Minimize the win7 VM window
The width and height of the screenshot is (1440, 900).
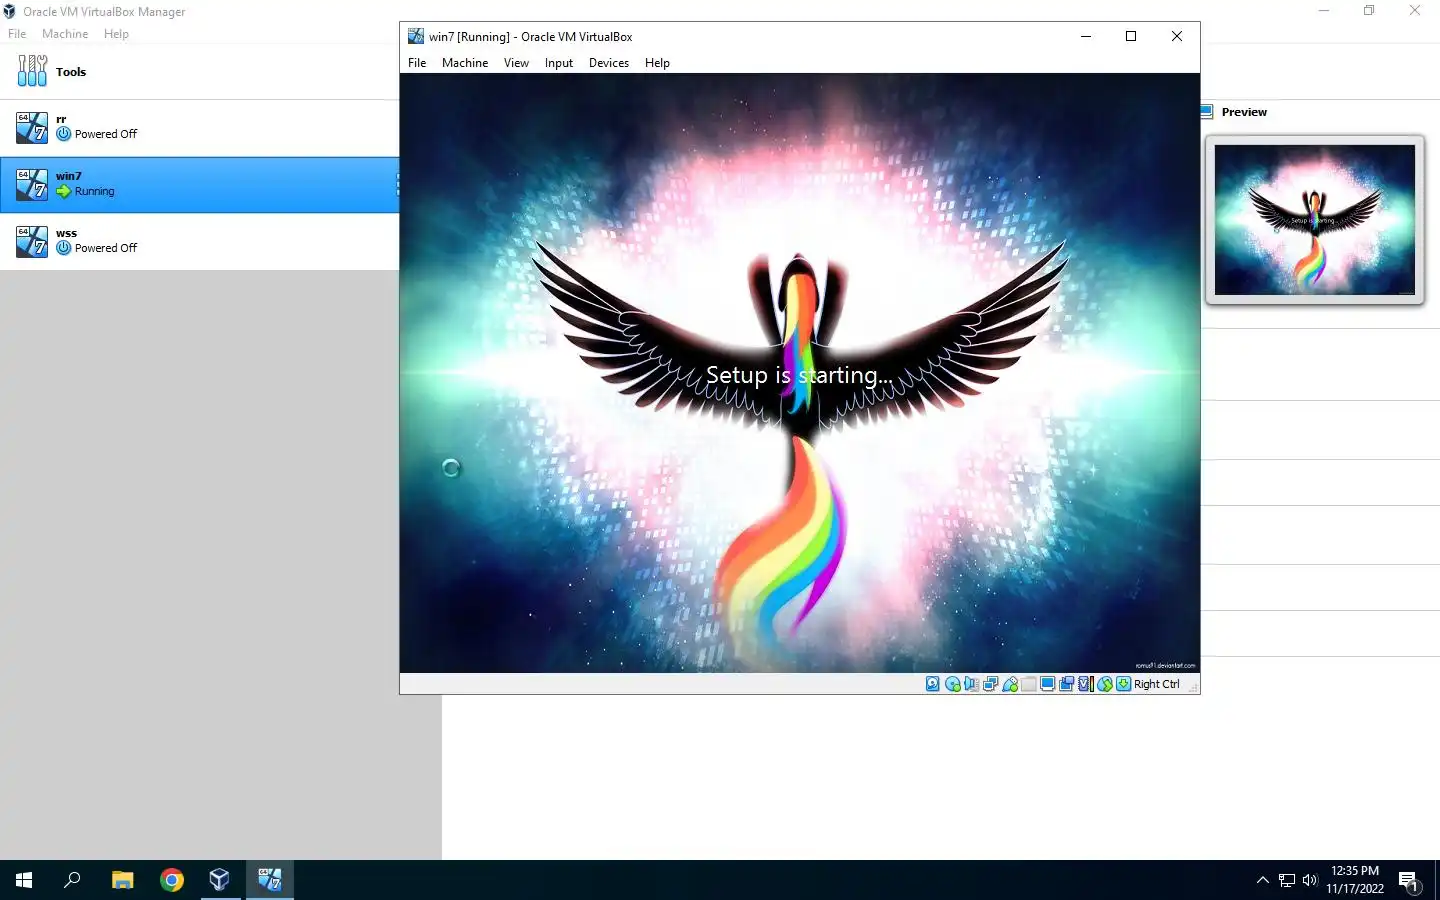[1086, 36]
